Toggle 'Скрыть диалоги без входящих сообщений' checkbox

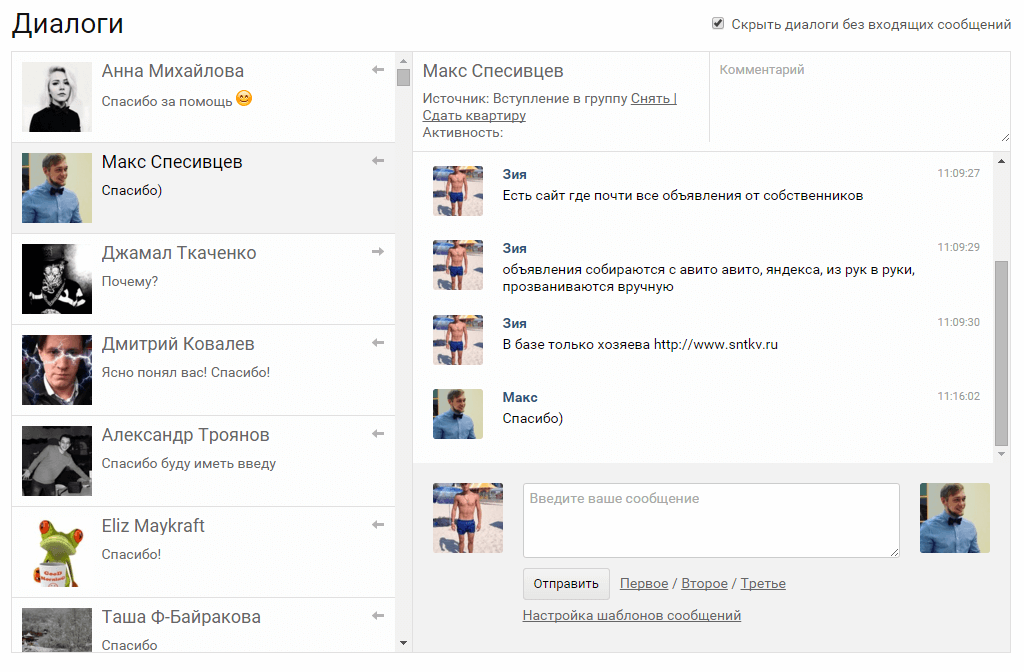click(718, 23)
